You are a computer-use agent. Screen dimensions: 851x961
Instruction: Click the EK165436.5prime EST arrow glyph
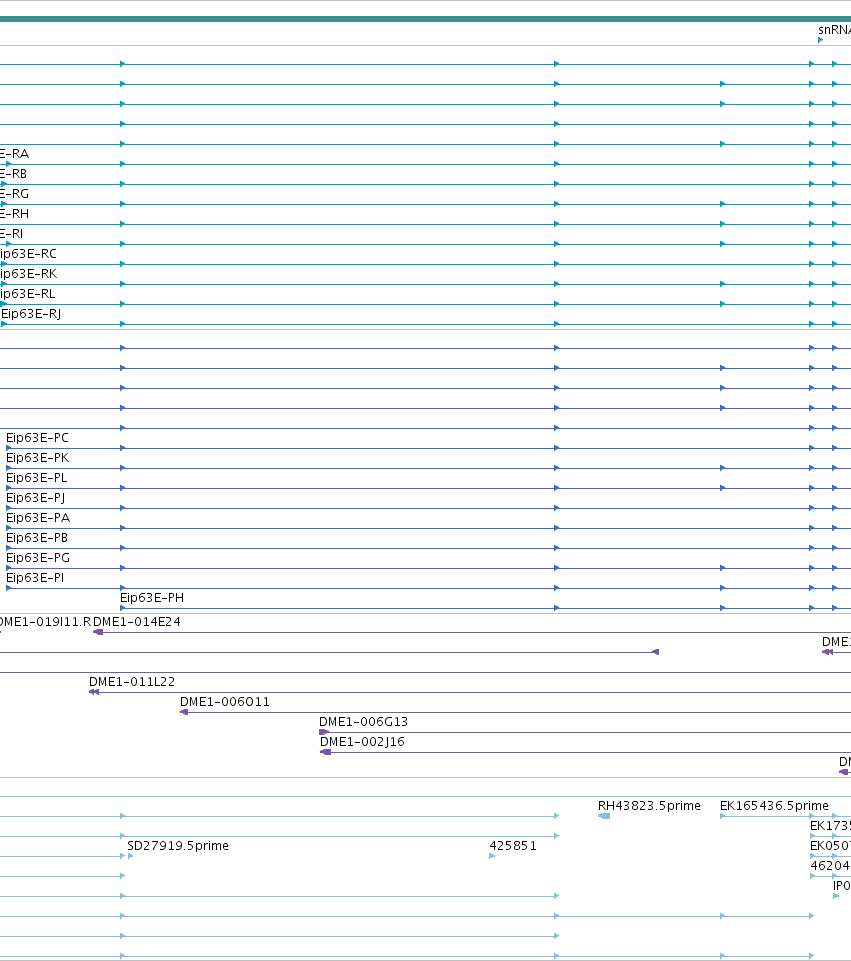(723, 816)
